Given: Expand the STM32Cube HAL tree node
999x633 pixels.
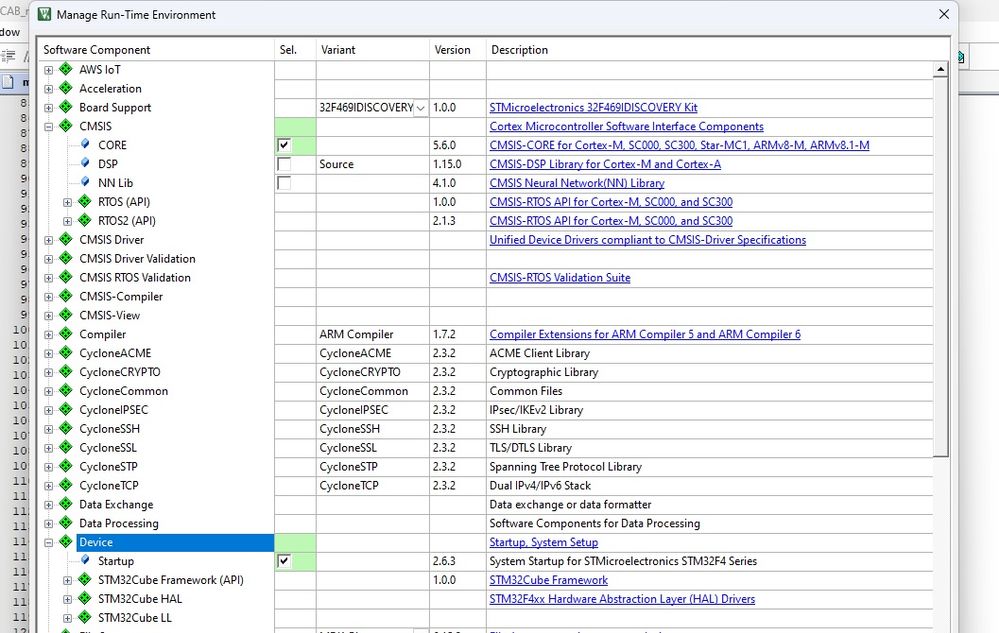Looking at the screenshot, I should 68,599.
